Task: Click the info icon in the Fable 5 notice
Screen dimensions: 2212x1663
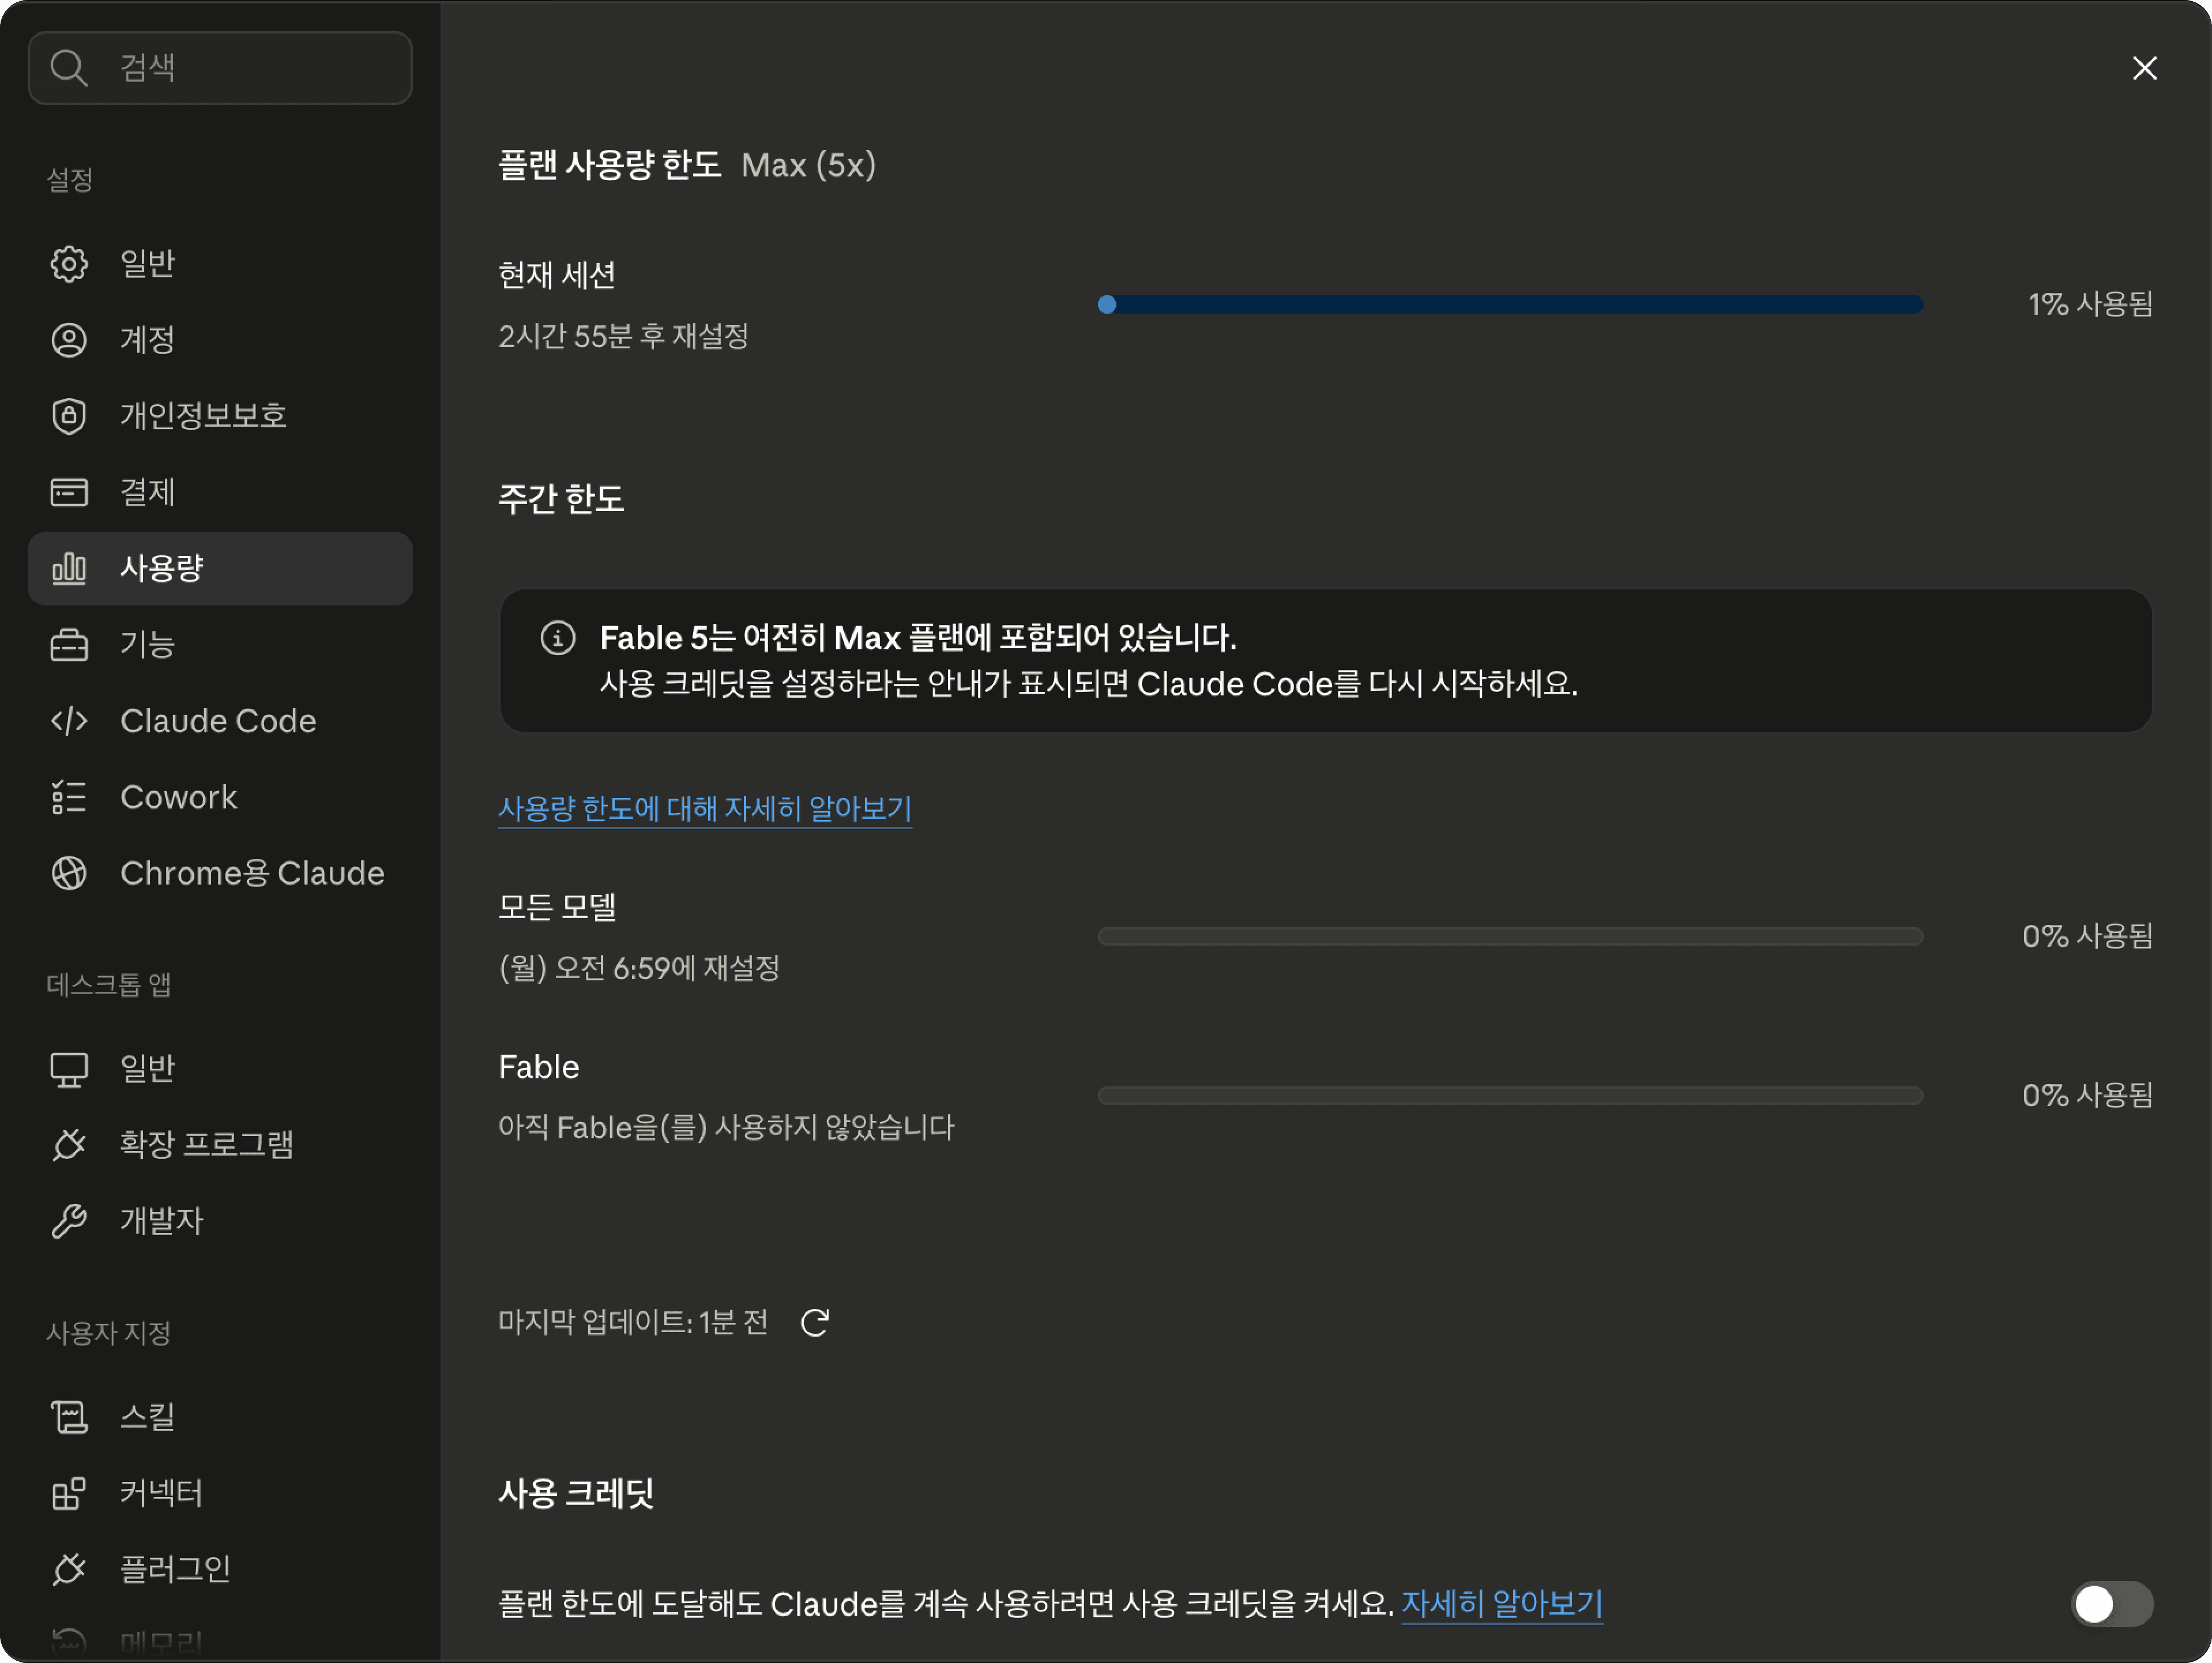Action: click(x=558, y=638)
